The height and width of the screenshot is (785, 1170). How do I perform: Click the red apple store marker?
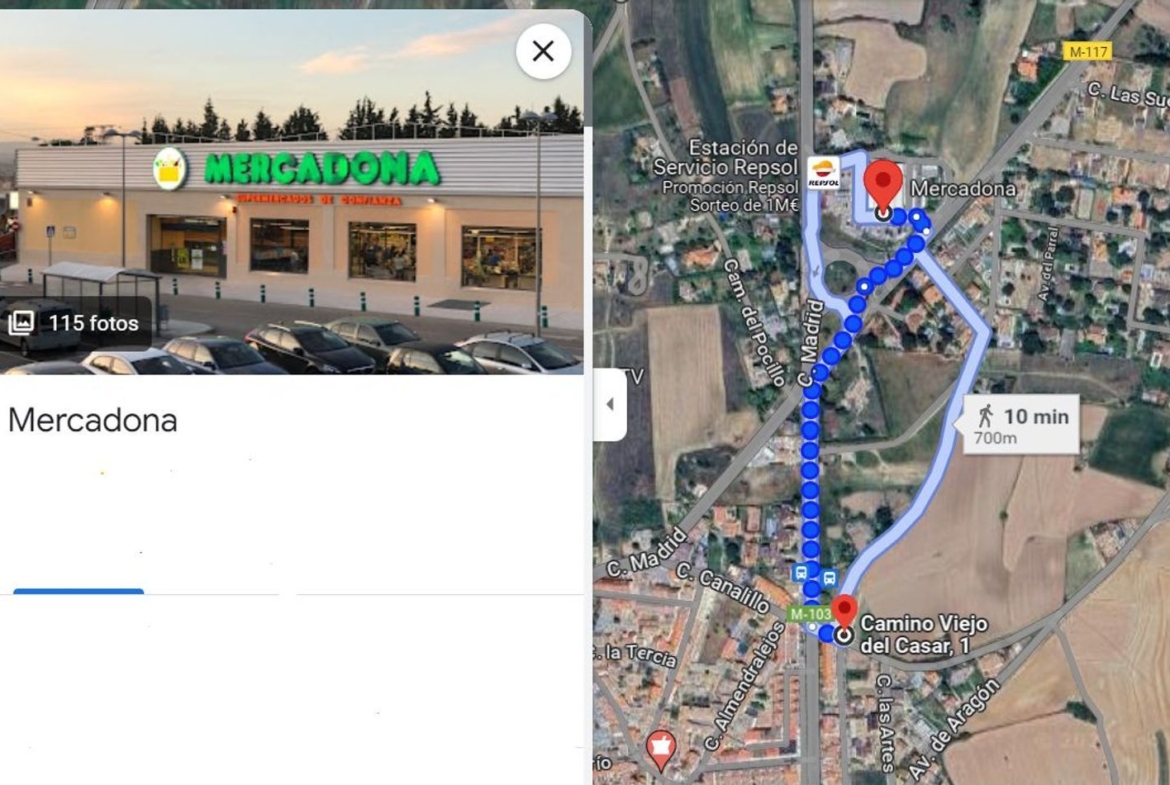[x=660, y=749]
